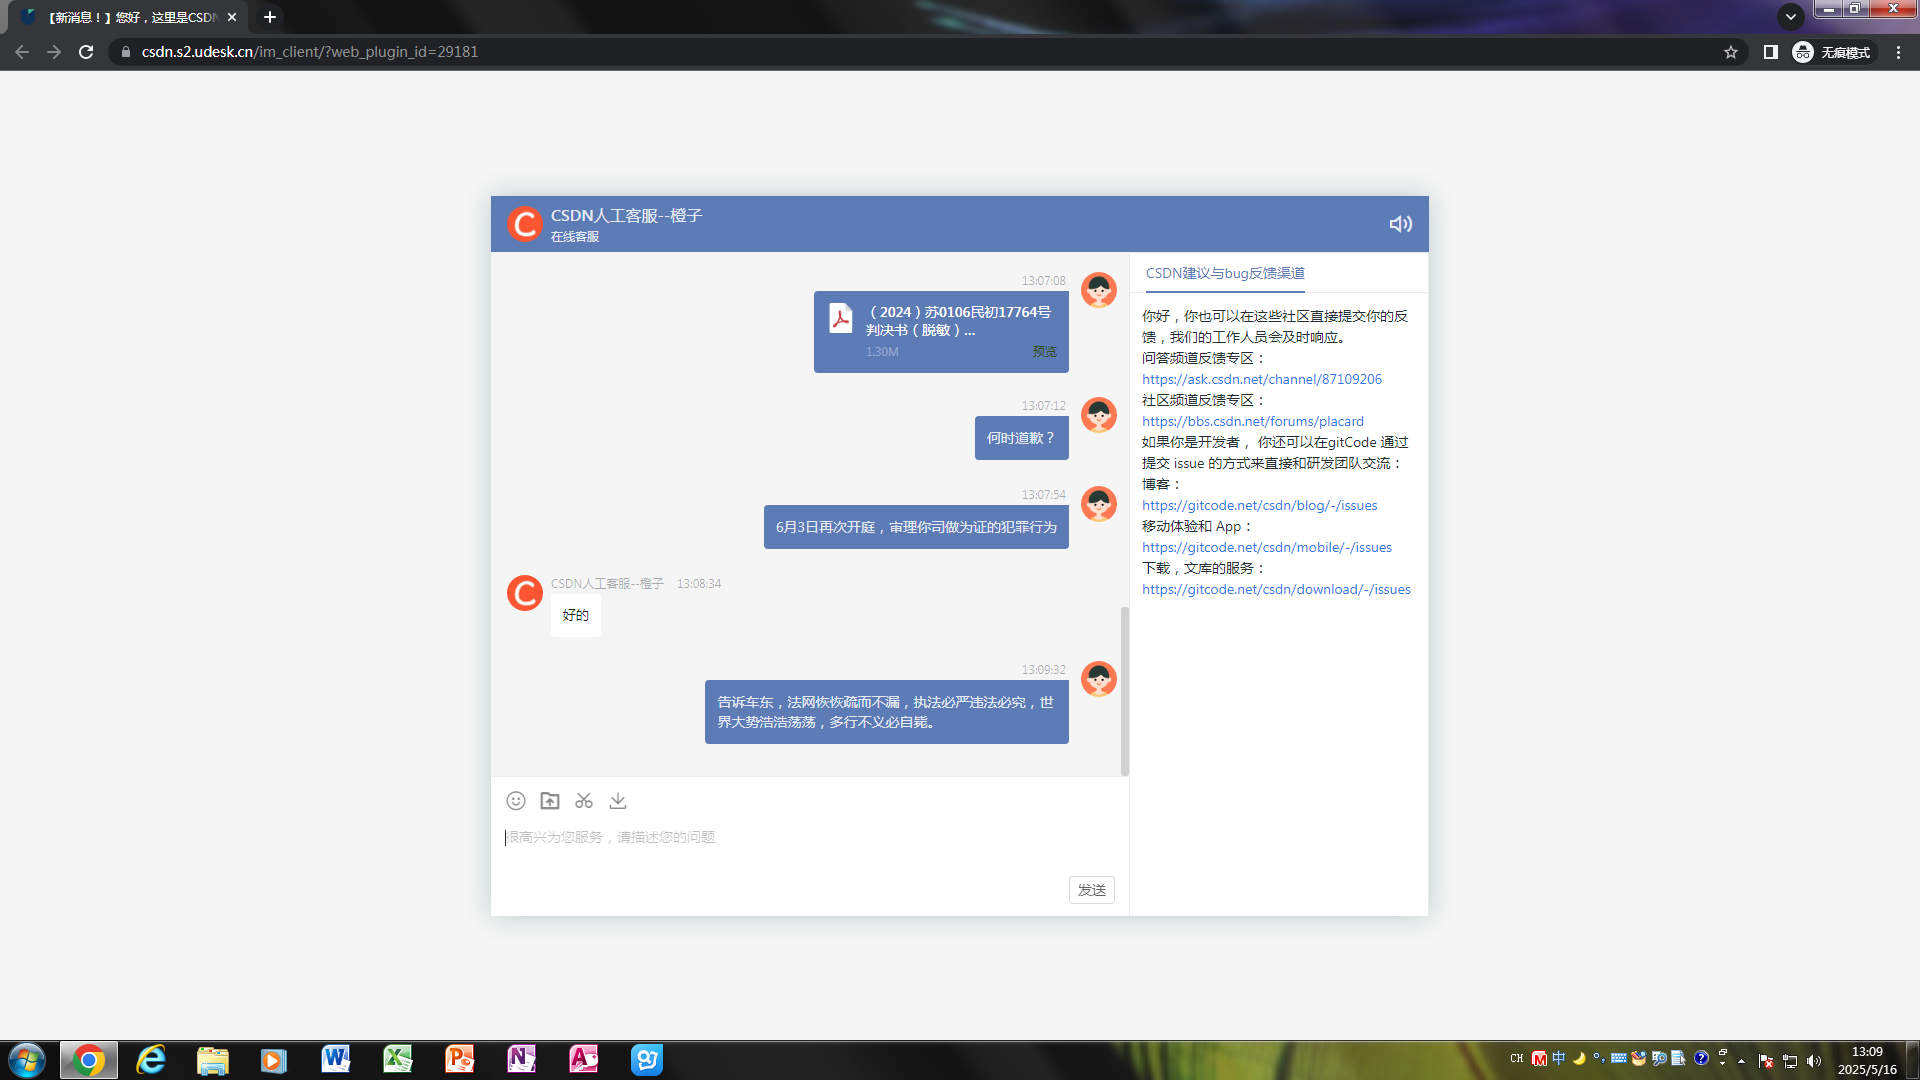
Task: Show hidden tray icons arrow
Action: pos(1742,1061)
